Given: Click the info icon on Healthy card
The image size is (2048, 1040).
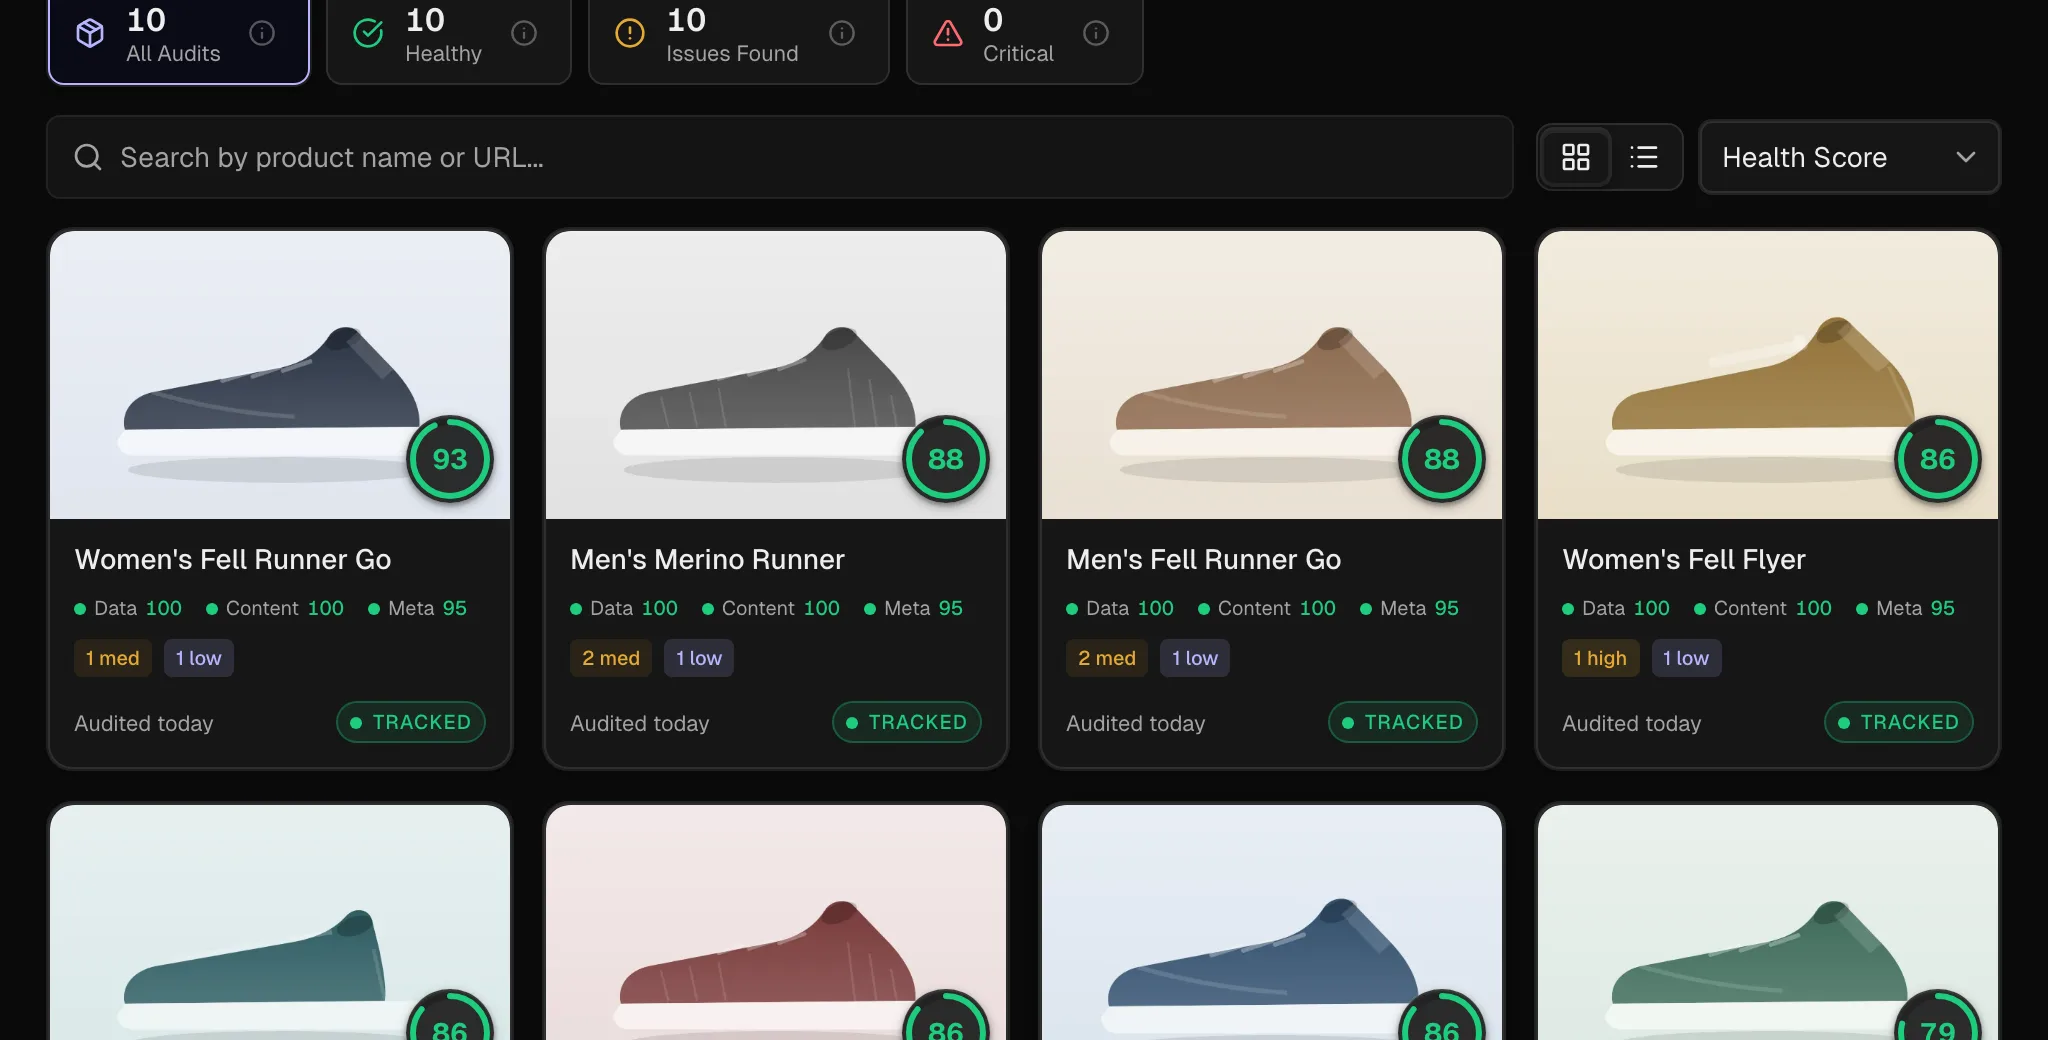Looking at the screenshot, I should (524, 33).
